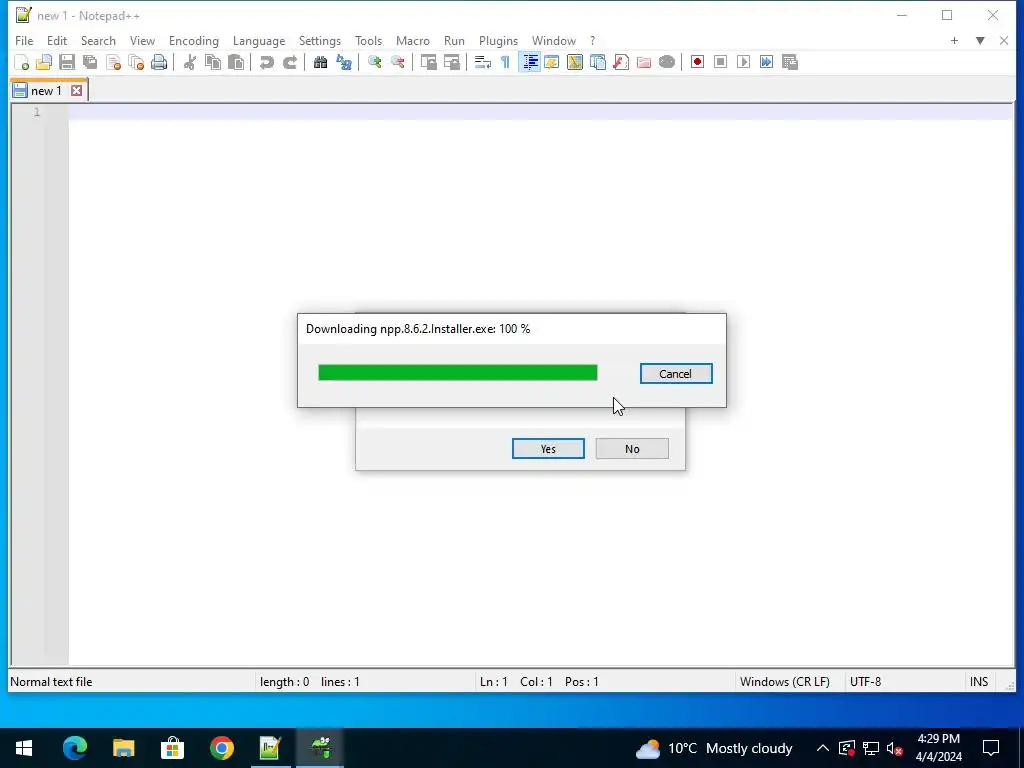Open Document Map toolbar icon
This screenshot has height=768, width=1024.
click(x=575, y=62)
